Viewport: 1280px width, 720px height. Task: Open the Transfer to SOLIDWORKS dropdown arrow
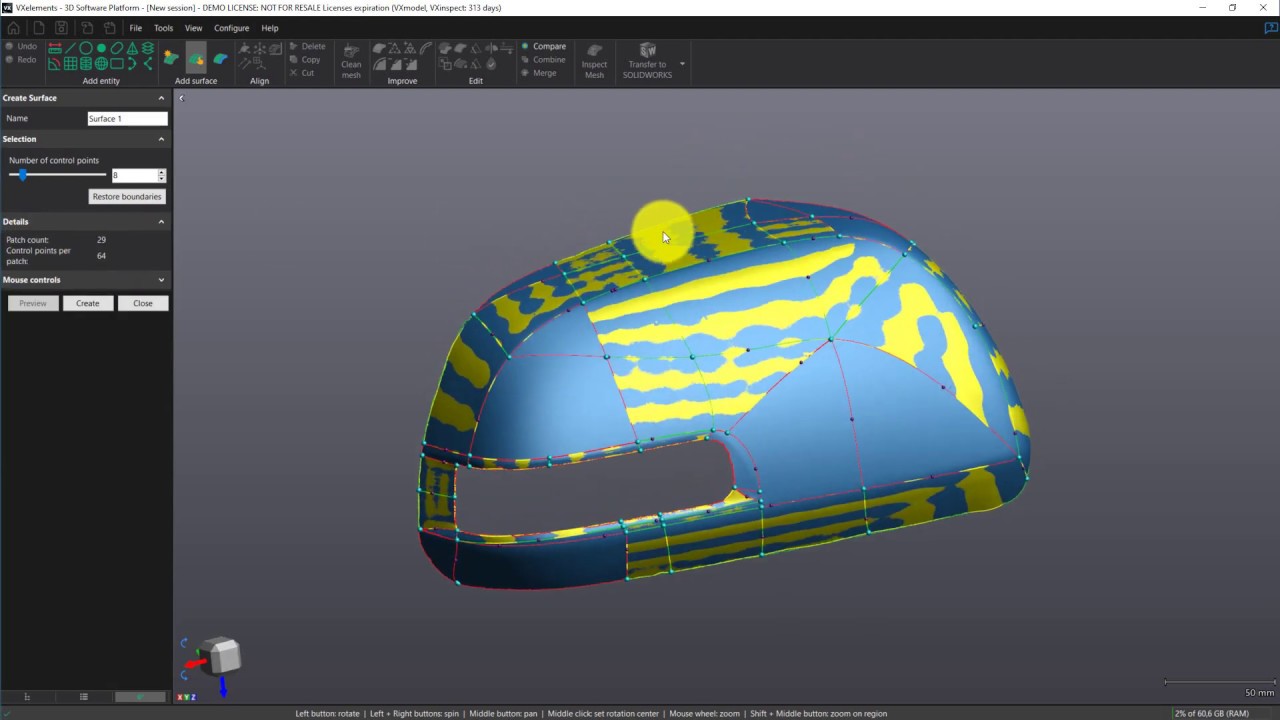click(x=683, y=64)
